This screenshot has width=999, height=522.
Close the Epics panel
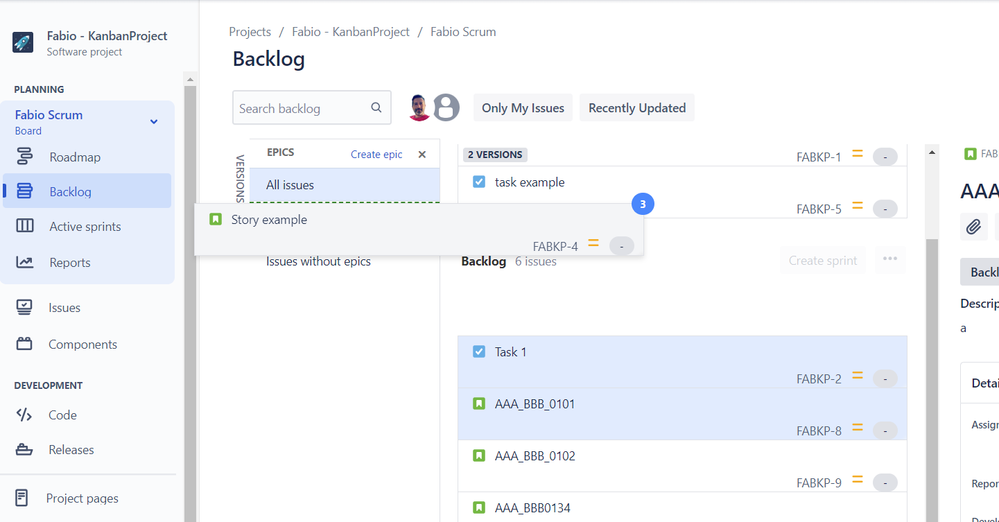(x=422, y=154)
